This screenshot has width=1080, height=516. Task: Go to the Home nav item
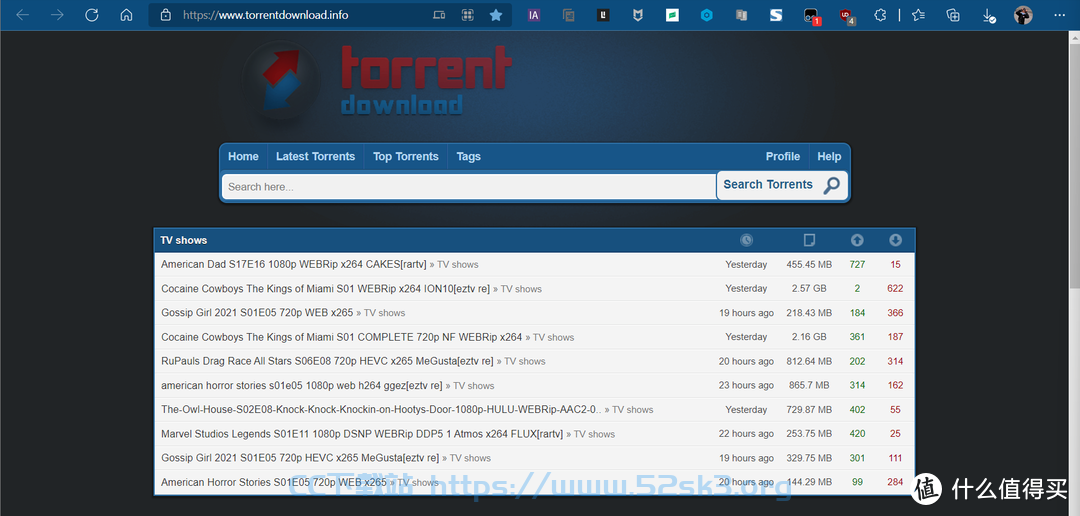pyautogui.click(x=243, y=156)
